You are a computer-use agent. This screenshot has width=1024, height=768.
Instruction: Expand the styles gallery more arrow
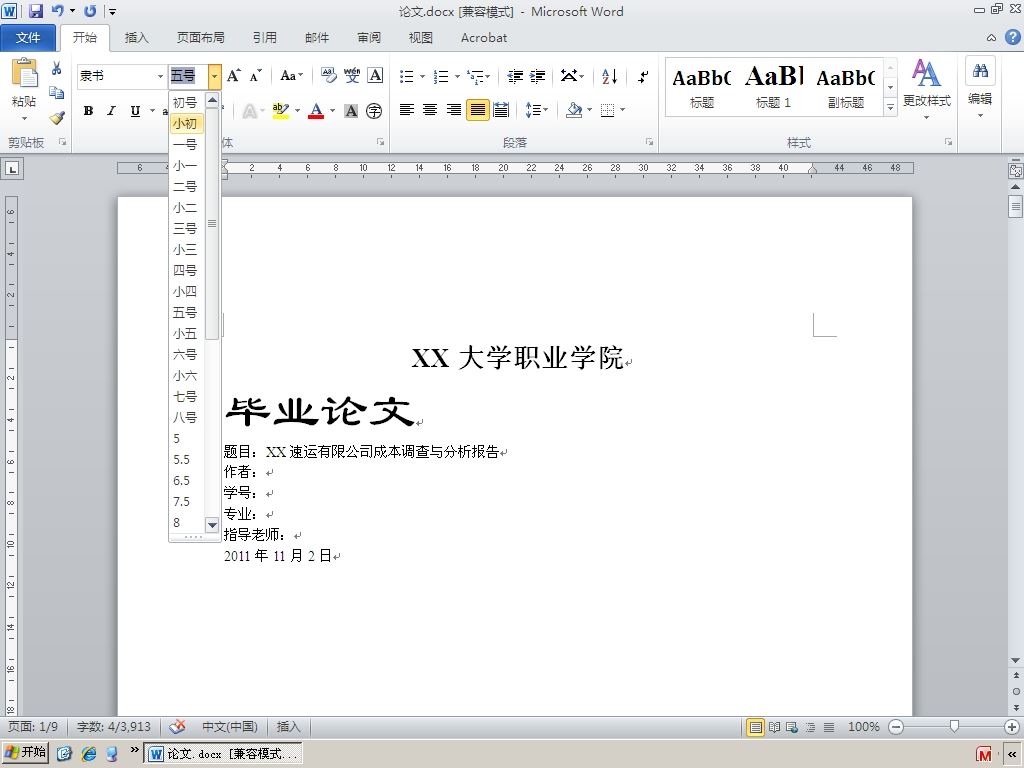(x=890, y=107)
